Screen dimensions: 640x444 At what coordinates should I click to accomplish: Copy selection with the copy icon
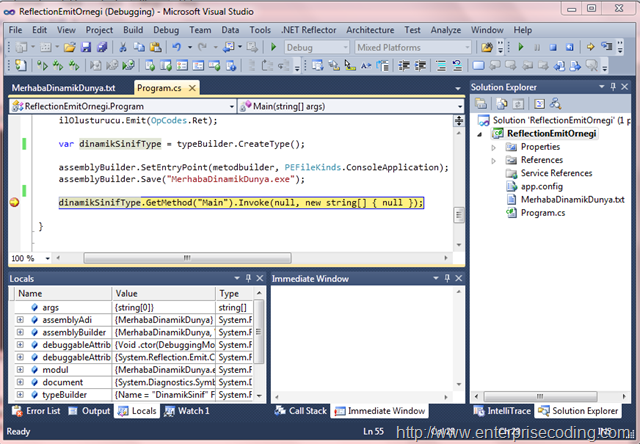coord(139,47)
